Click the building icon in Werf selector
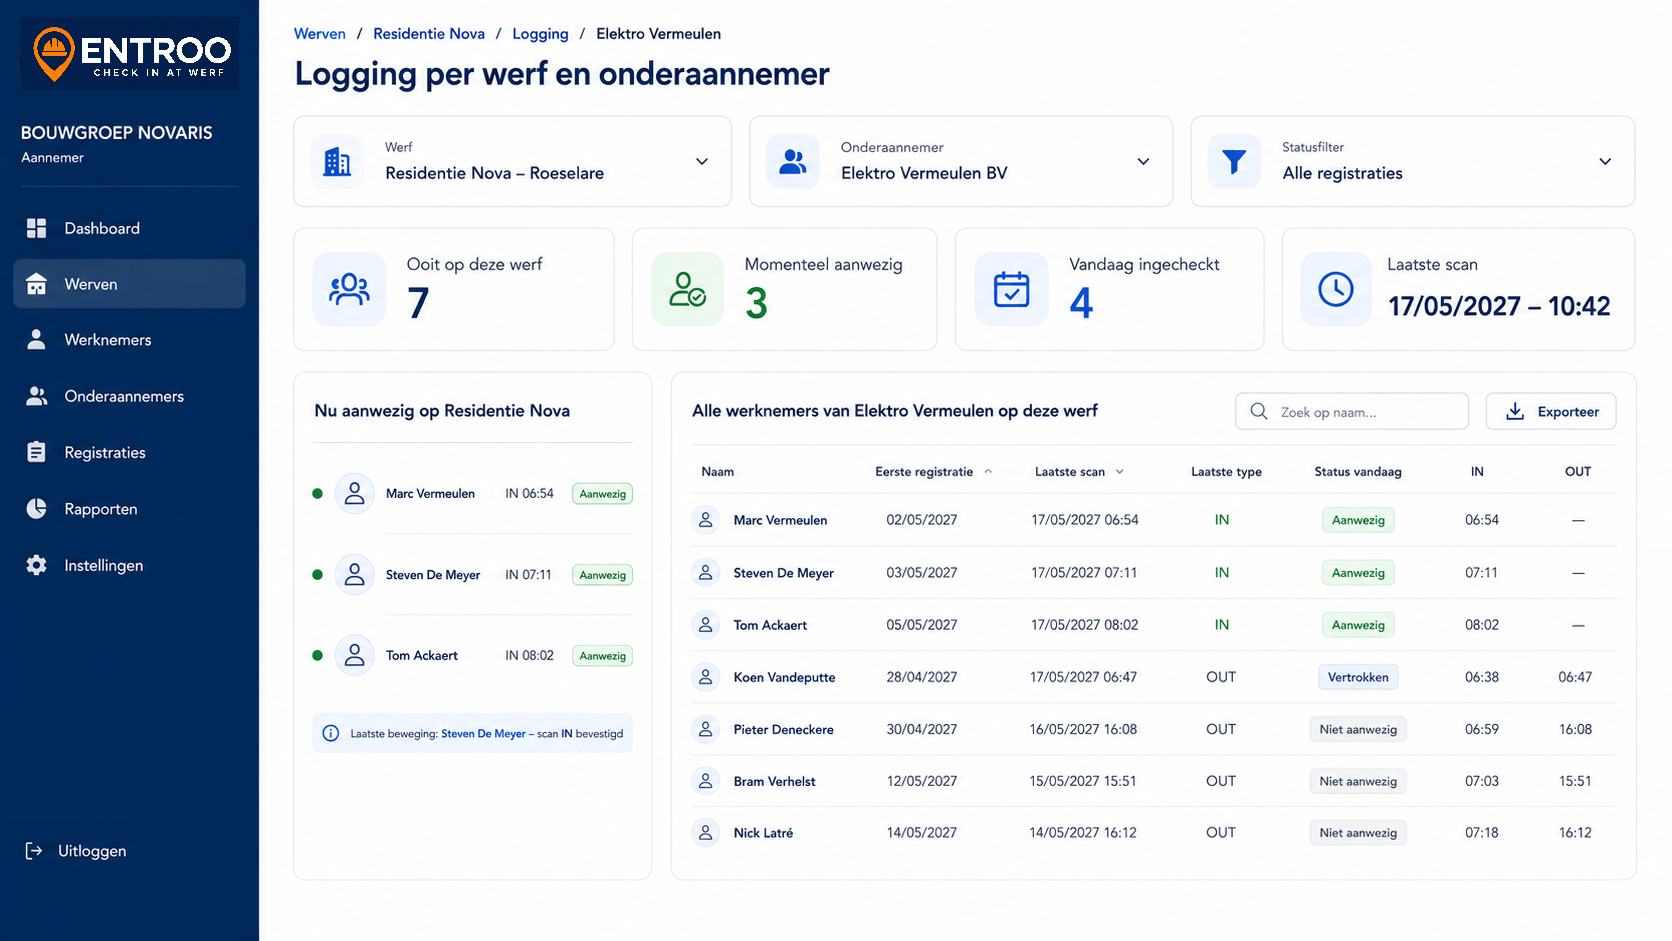 point(338,161)
